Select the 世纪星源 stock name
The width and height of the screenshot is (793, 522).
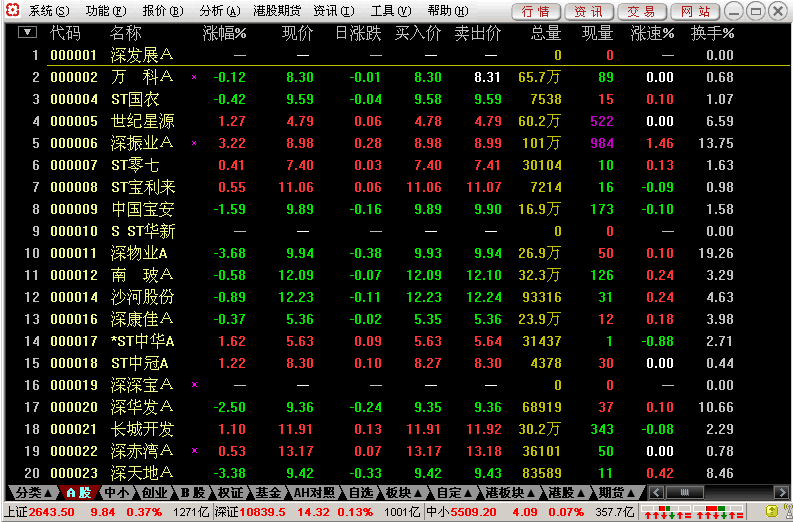[143, 121]
